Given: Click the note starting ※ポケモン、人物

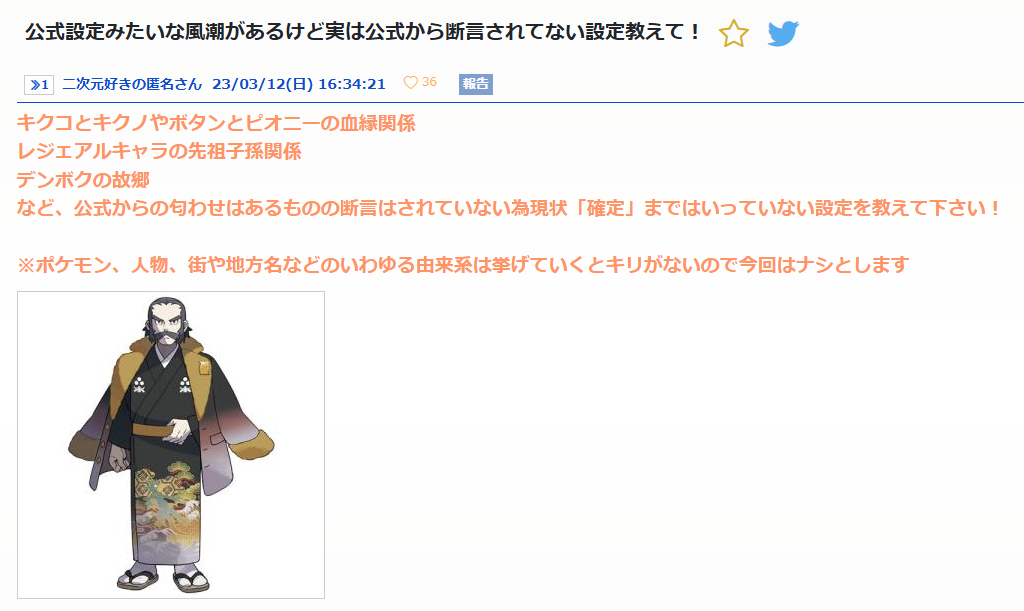Looking at the screenshot, I should (463, 265).
